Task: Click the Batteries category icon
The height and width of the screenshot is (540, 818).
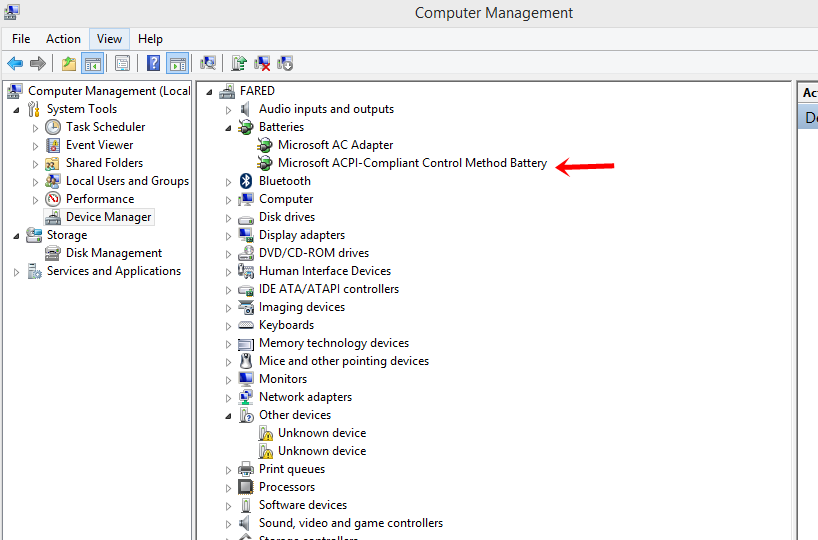Action: (x=246, y=127)
